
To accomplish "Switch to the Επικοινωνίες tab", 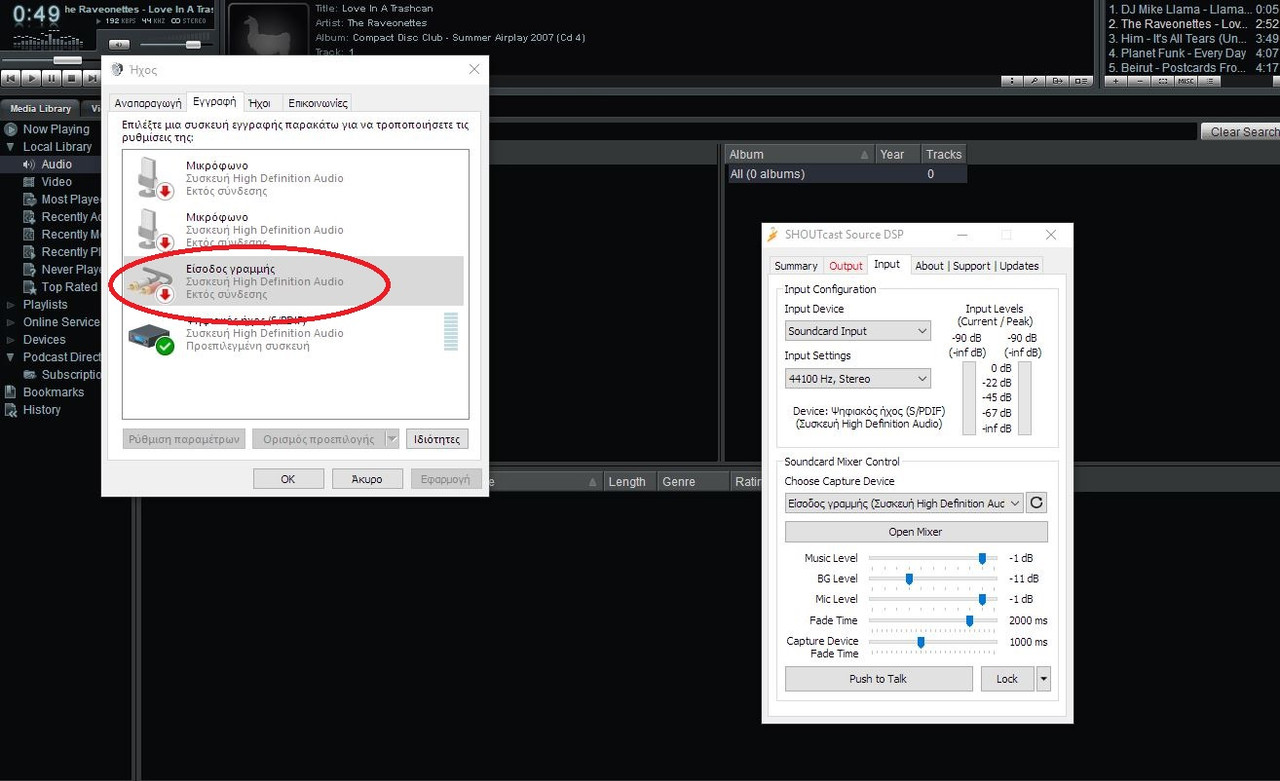I will (317, 103).
